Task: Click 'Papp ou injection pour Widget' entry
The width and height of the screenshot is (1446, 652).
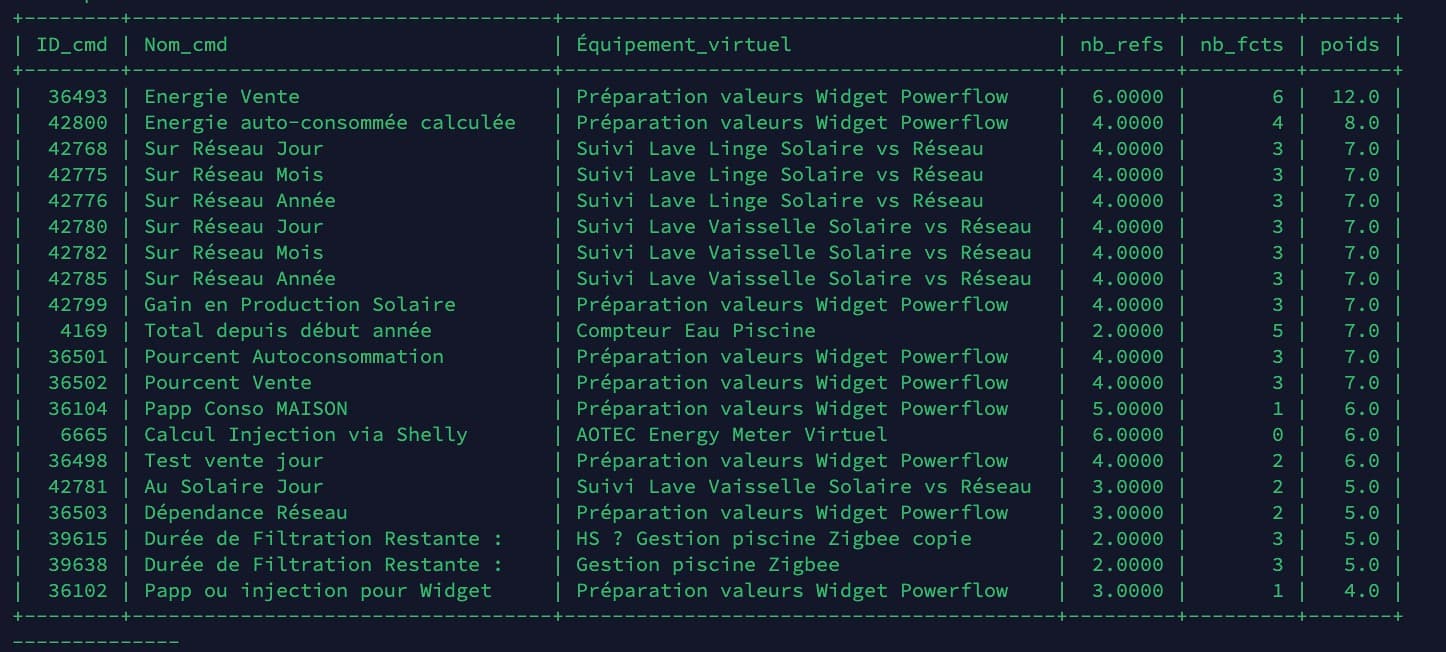Action: [317, 591]
